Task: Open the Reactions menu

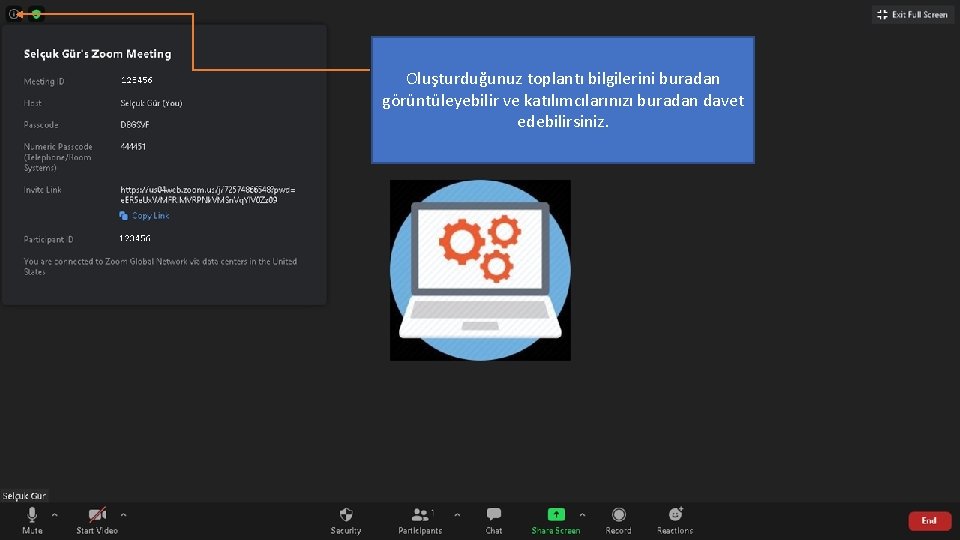Action: [x=675, y=521]
